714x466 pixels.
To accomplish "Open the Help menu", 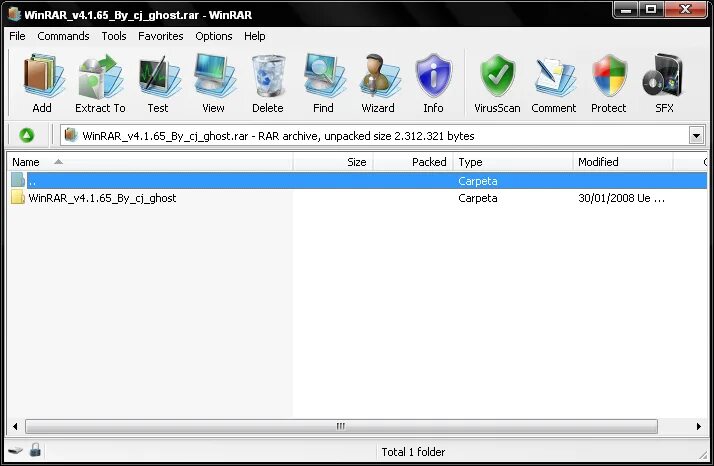I will click(x=255, y=36).
